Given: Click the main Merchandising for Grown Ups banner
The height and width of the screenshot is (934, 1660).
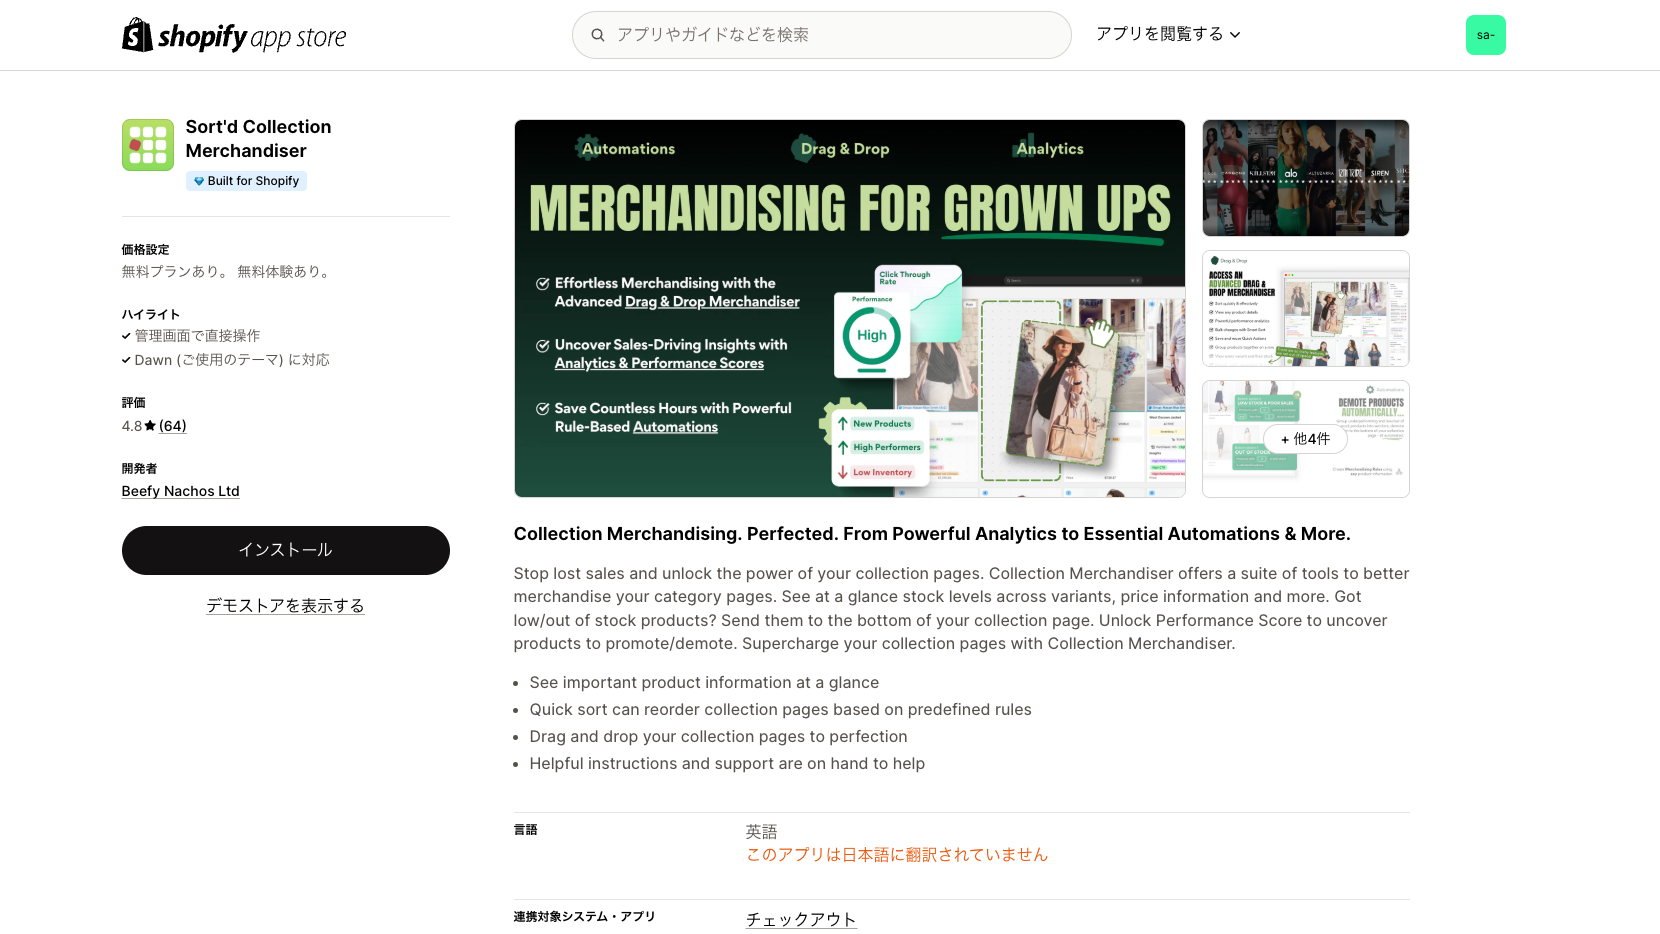Looking at the screenshot, I should (850, 308).
